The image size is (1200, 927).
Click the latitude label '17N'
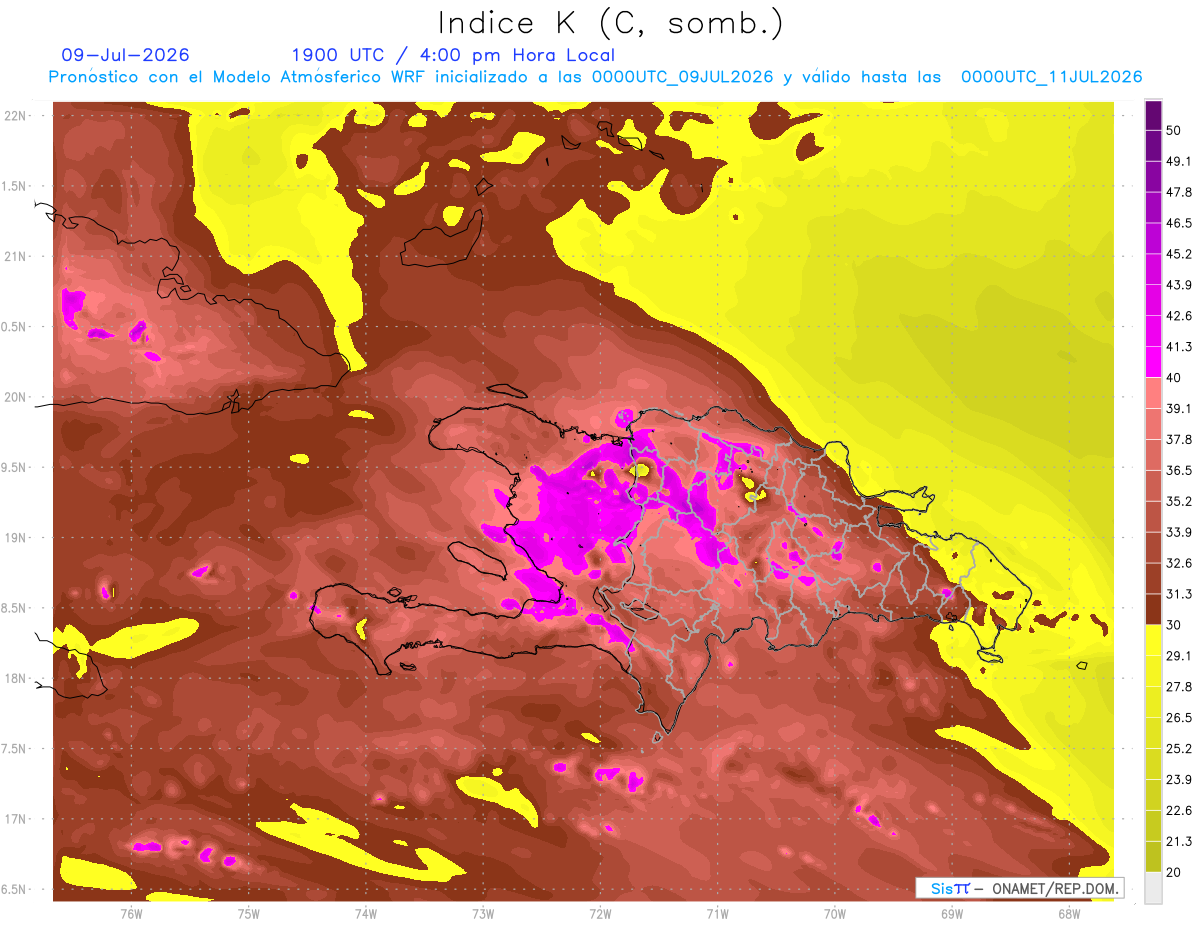(x=15, y=819)
